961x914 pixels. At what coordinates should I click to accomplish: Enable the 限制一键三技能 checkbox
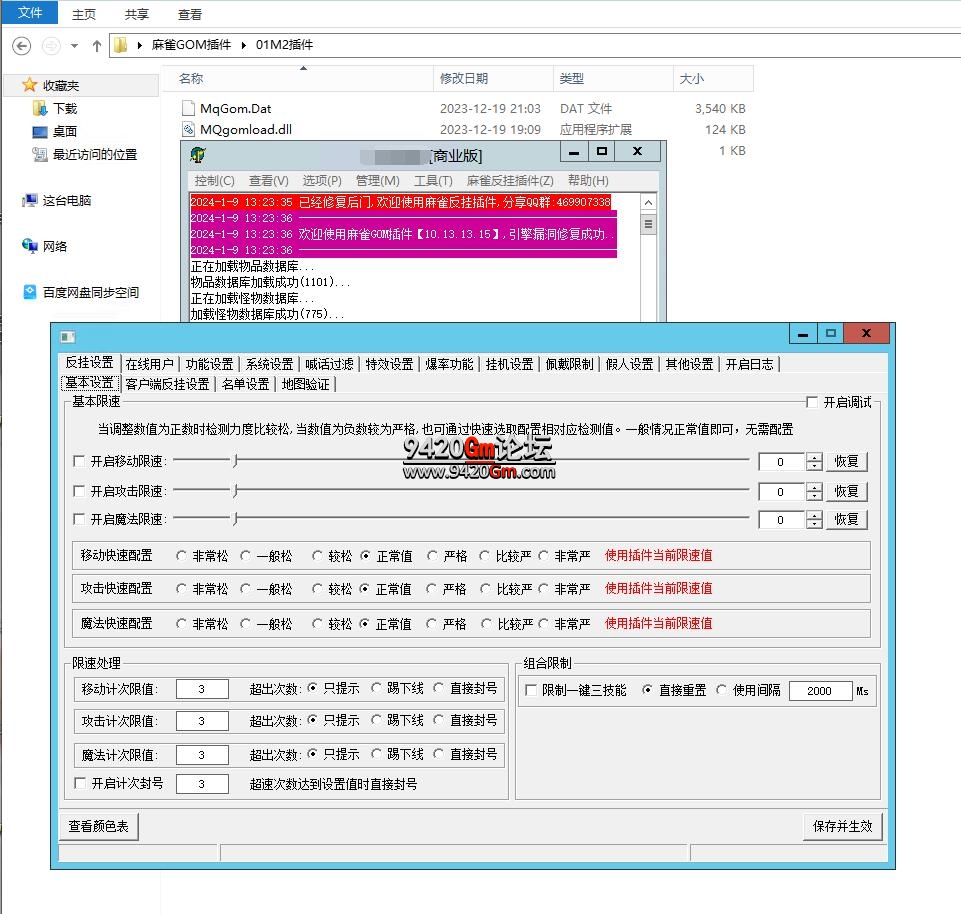pos(531,690)
